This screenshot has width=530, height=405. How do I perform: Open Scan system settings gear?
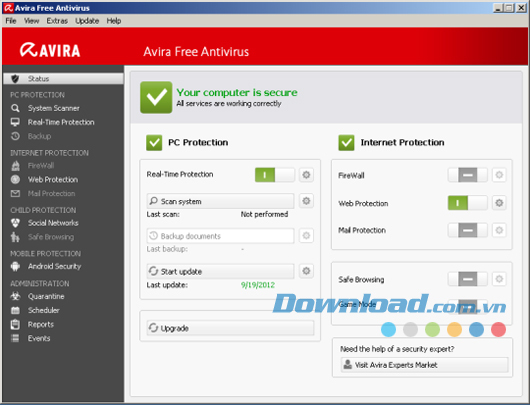click(306, 201)
